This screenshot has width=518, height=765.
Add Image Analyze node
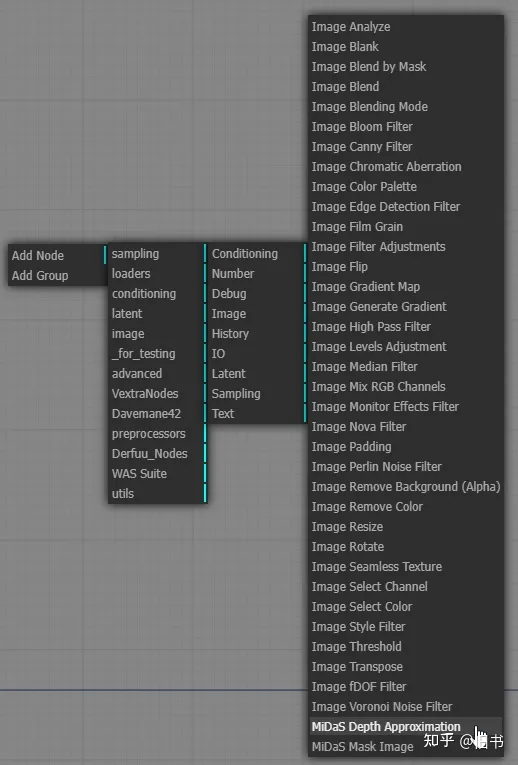(406, 27)
